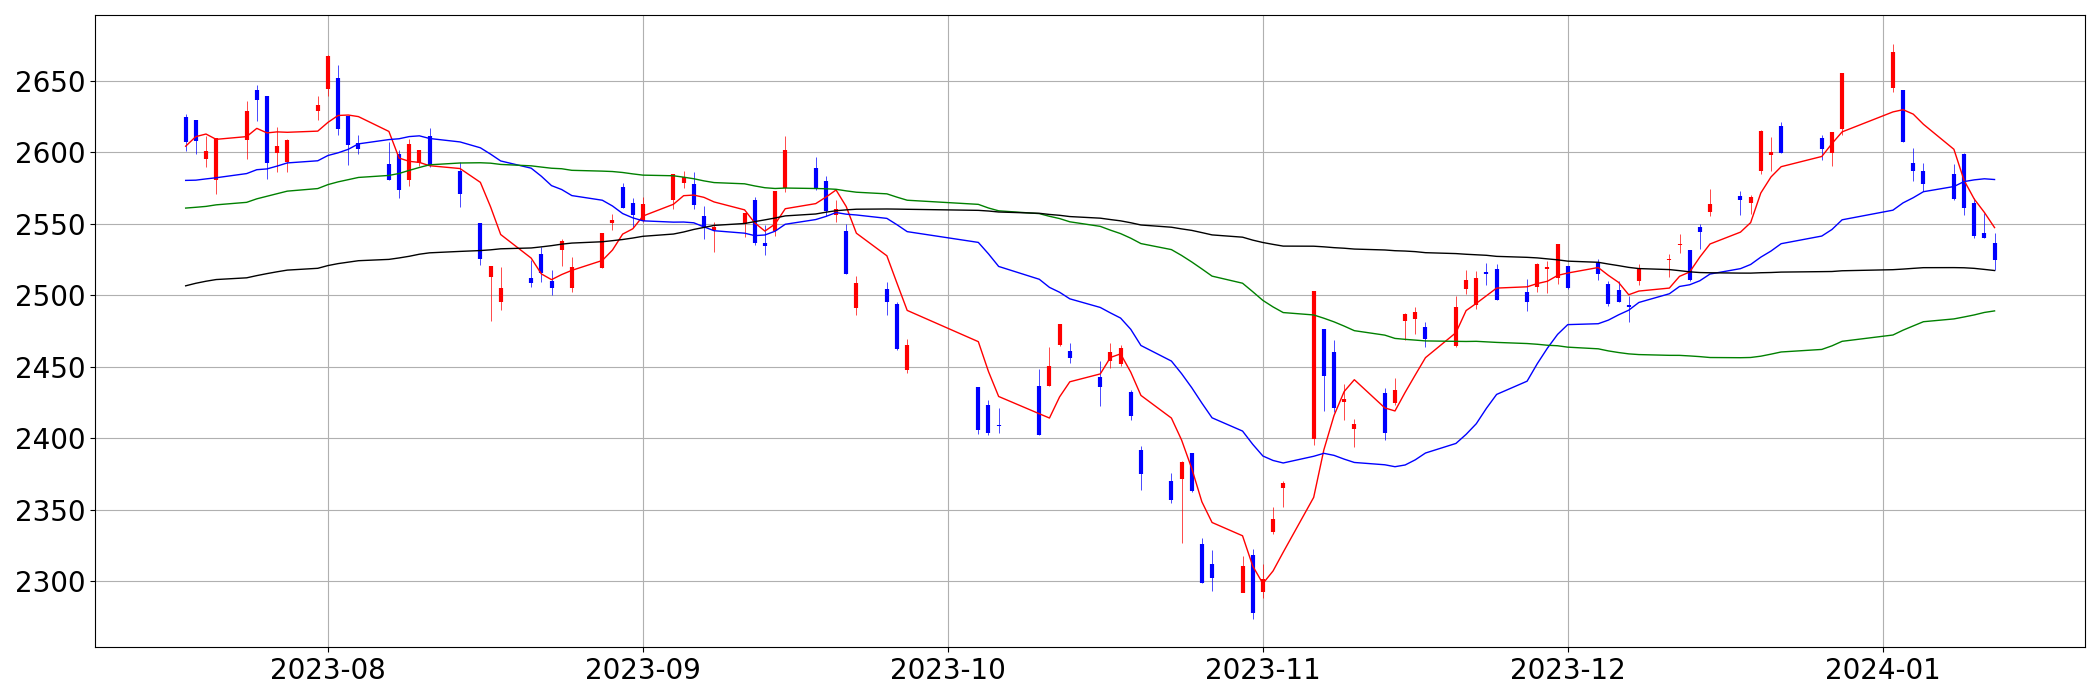2100x700 pixels.
Task: Click the 2350 y-axis label
Action: 49,511
